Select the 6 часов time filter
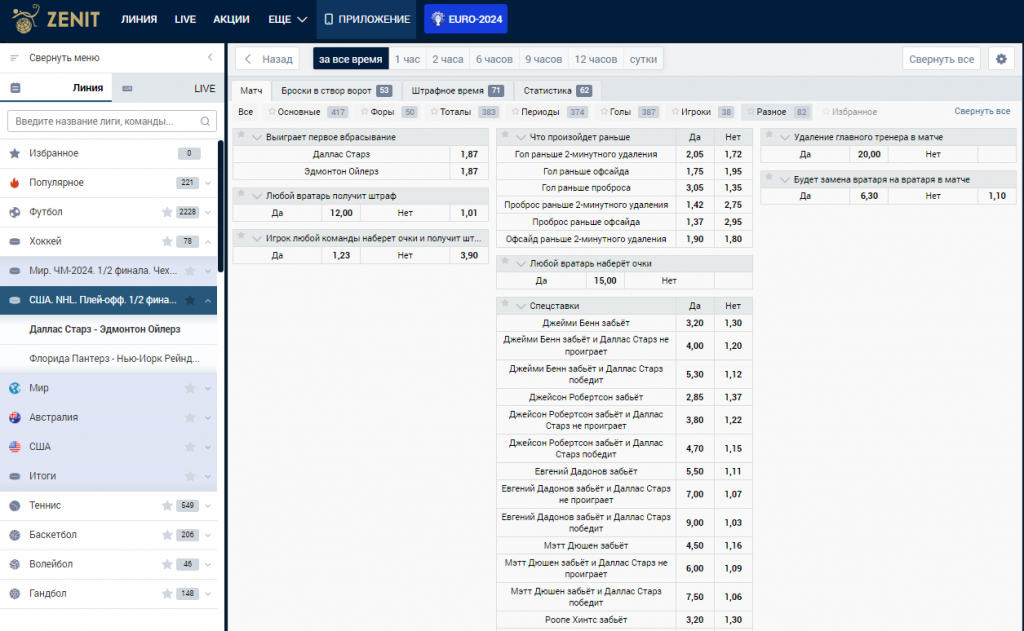The height and width of the screenshot is (631, 1024). pos(494,59)
